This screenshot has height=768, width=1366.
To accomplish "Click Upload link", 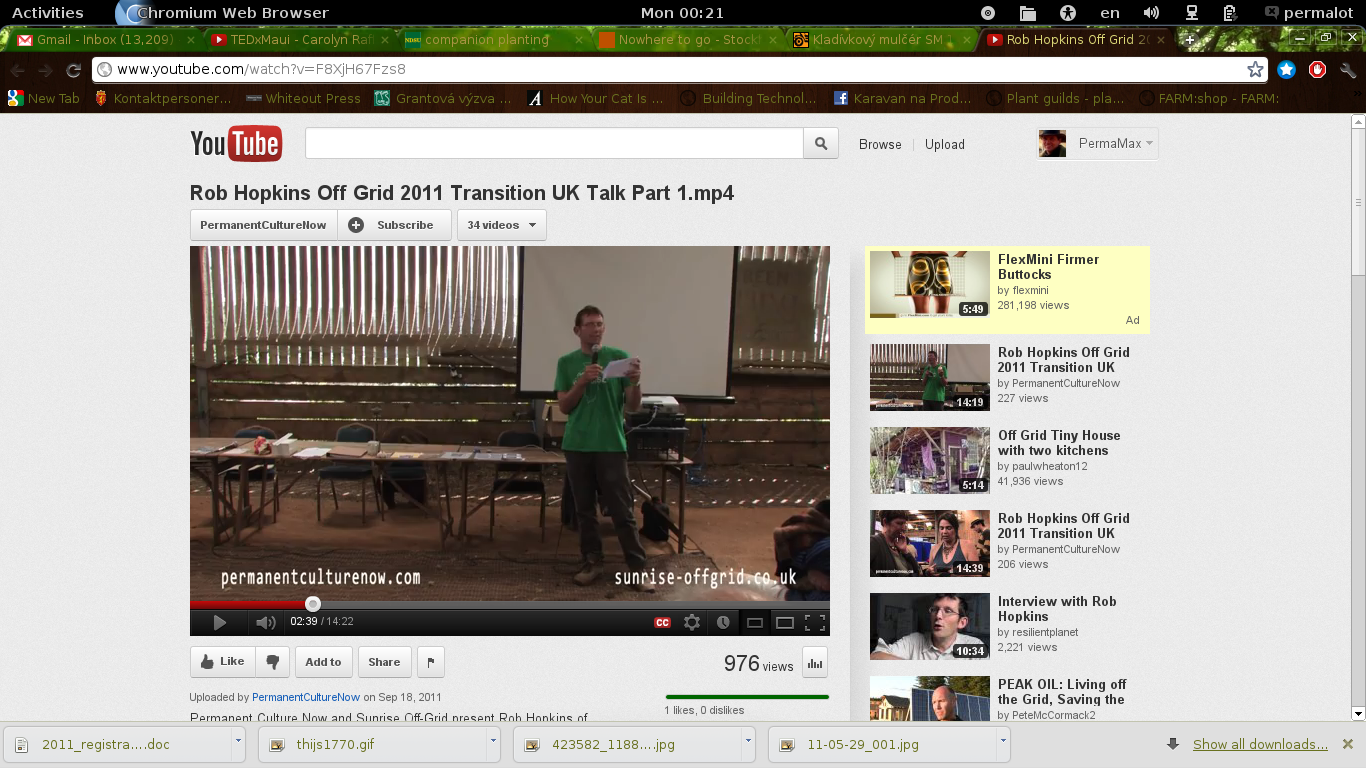I will tap(945, 144).
